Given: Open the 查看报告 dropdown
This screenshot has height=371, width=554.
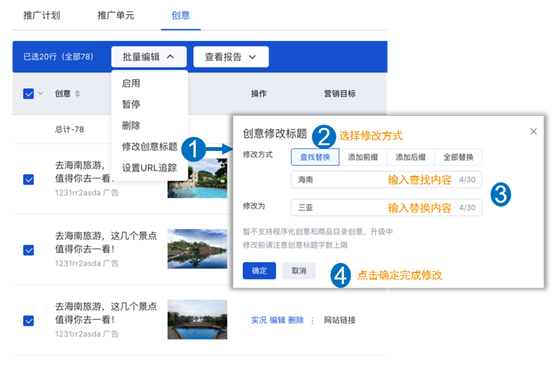Looking at the screenshot, I should pos(231,57).
